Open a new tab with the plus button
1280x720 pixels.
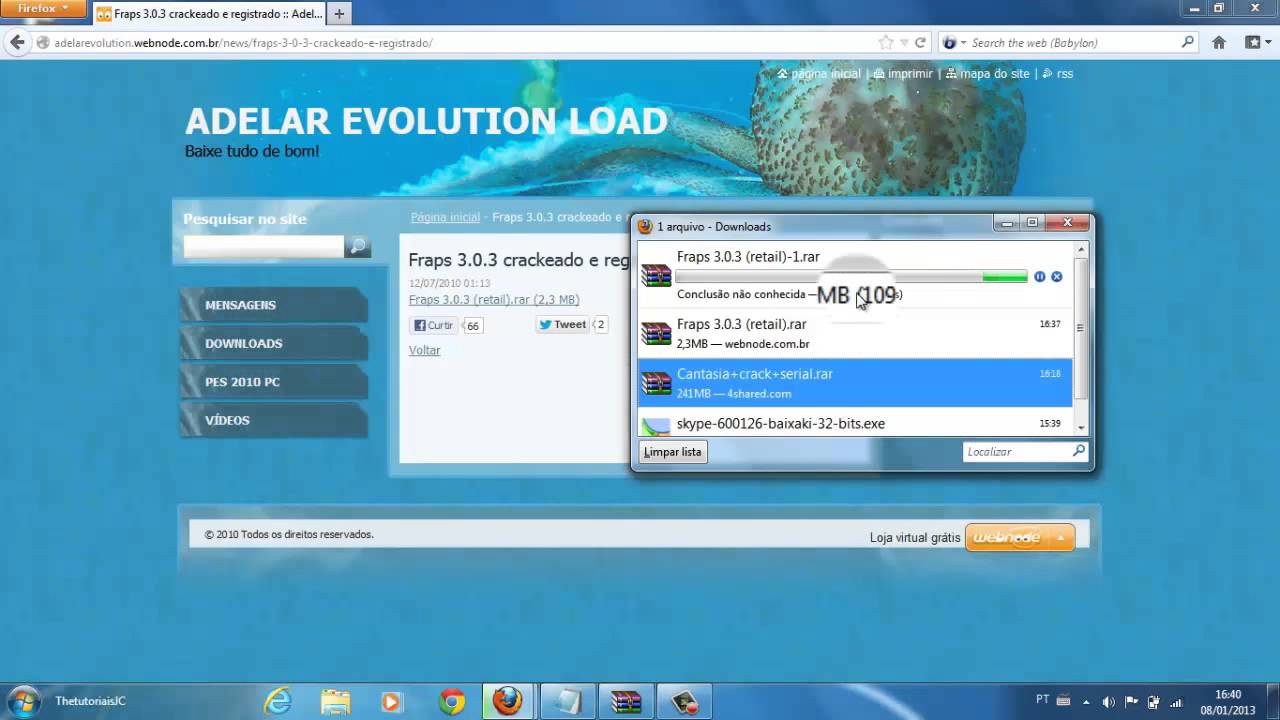click(x=339, y=14)
